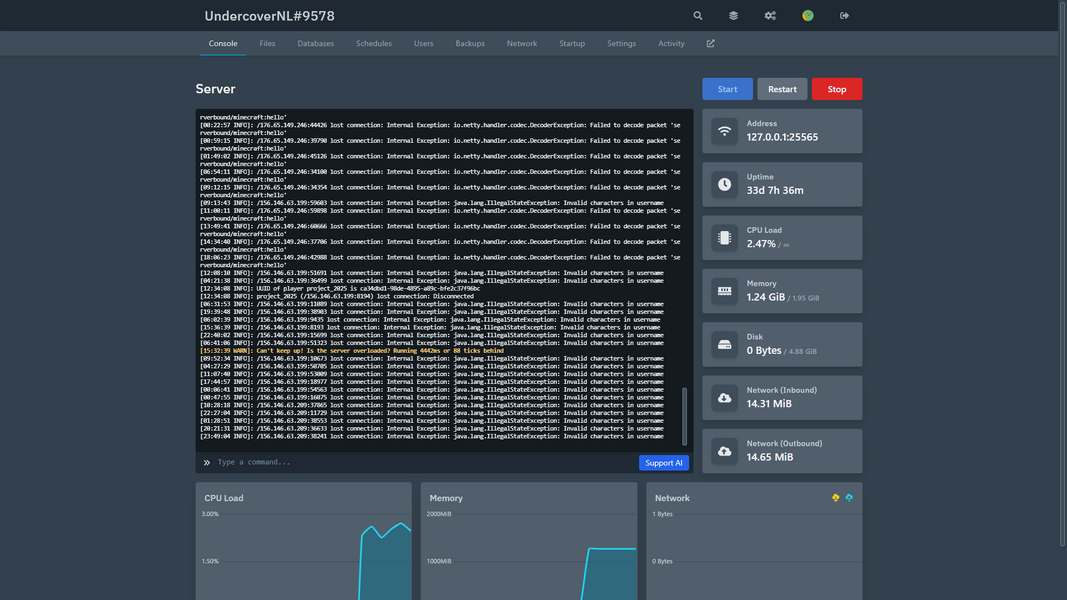Click the Uptime clock icon

click(725, 184)
